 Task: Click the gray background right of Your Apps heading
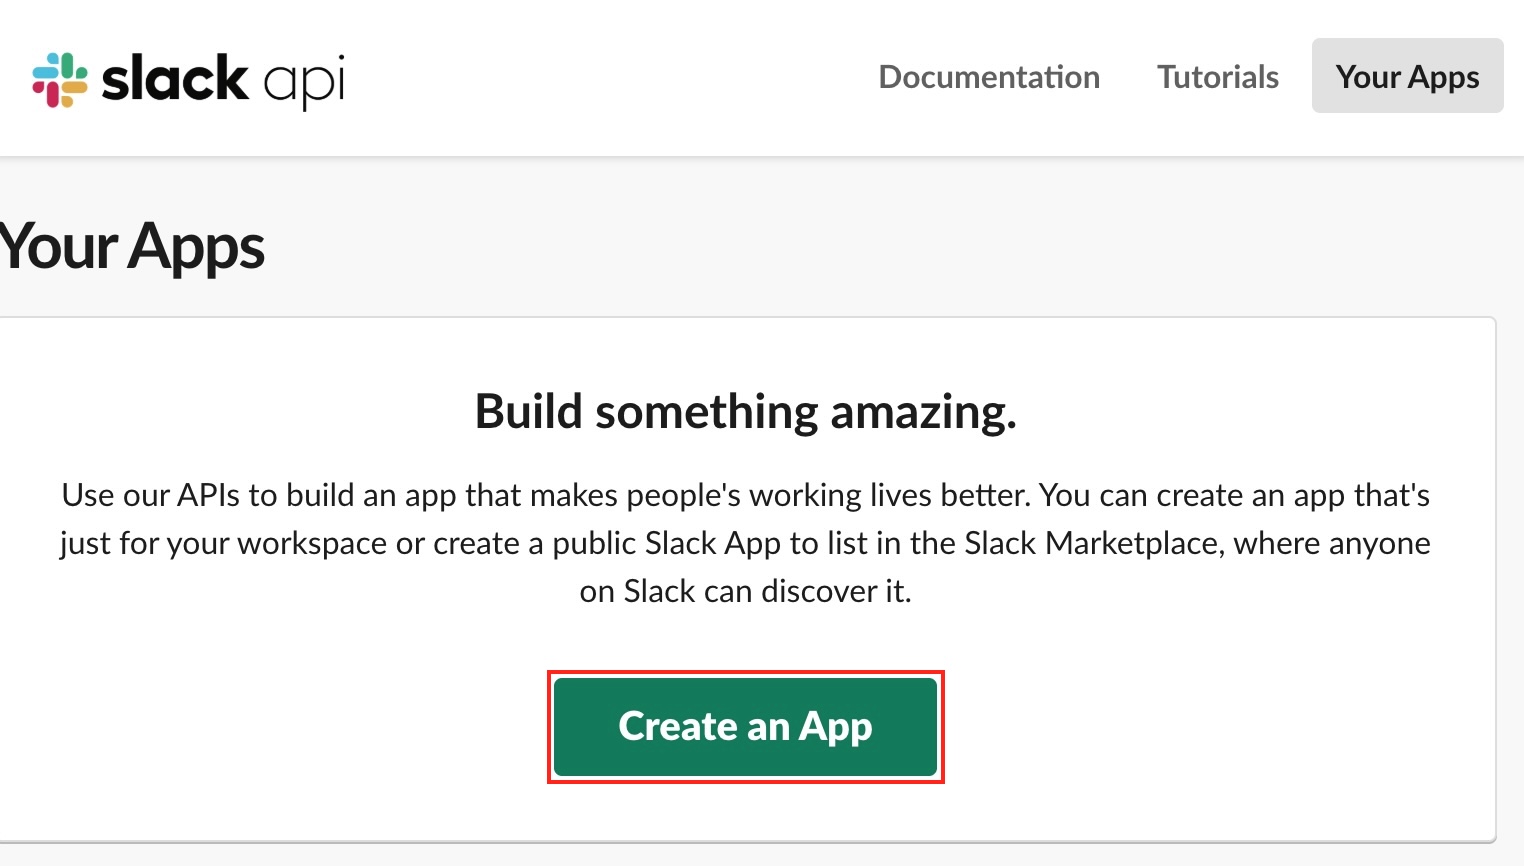[900, 247]
